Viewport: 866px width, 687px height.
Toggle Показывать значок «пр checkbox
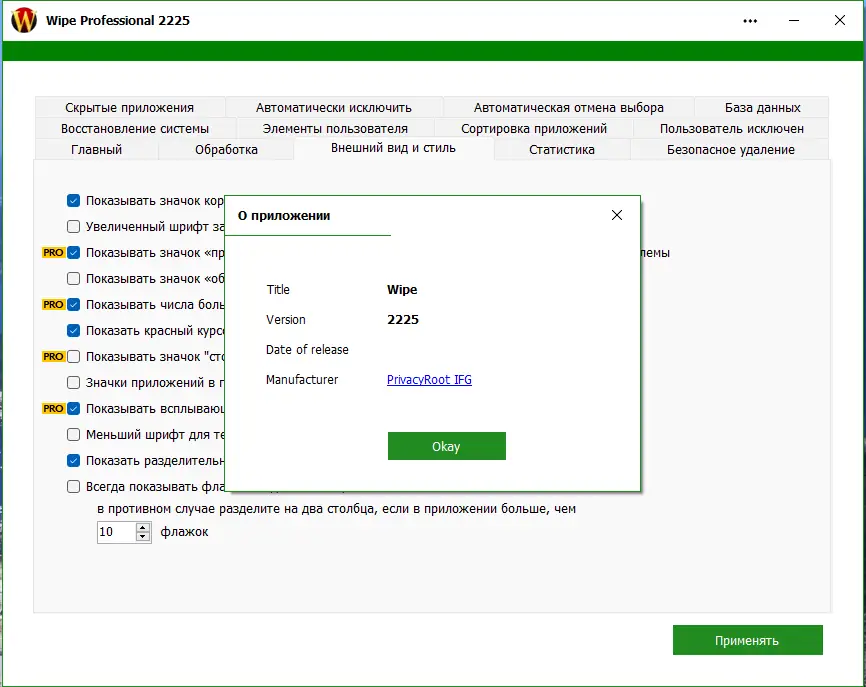click(73, 252)
